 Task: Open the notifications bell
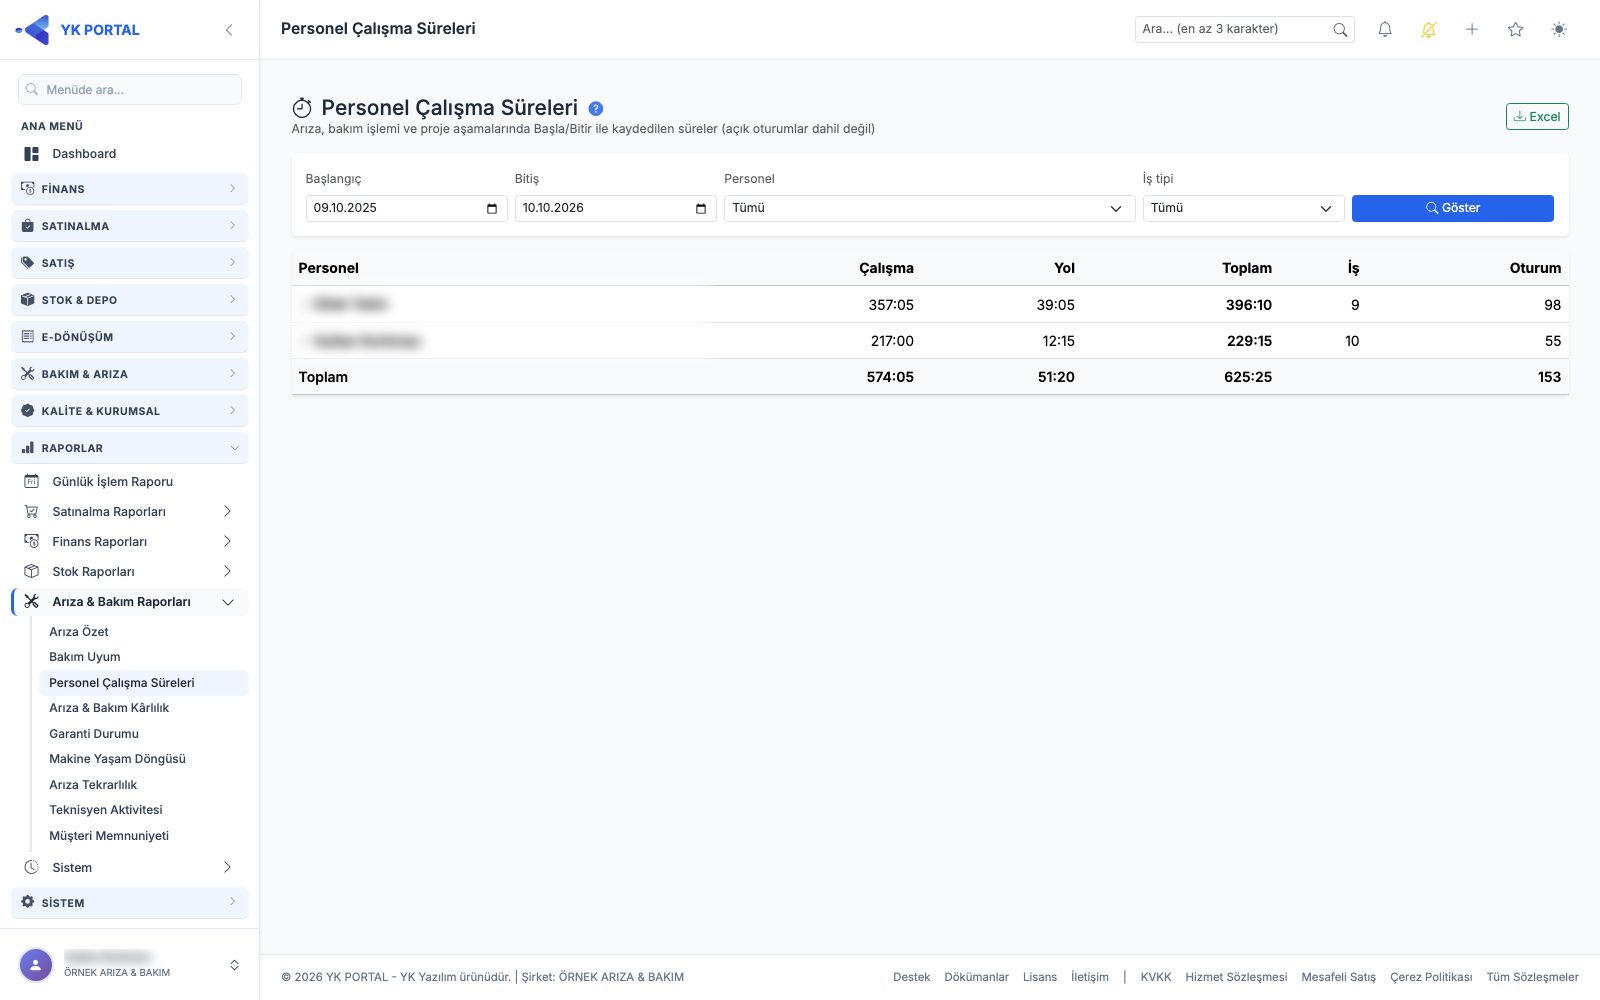[x=1385, y=30]
